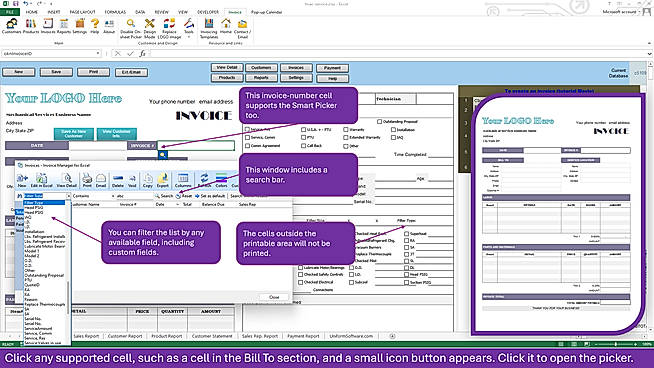Click the Reset filter button
Viewport: 654px width, 368px height.
click(184, 196)
